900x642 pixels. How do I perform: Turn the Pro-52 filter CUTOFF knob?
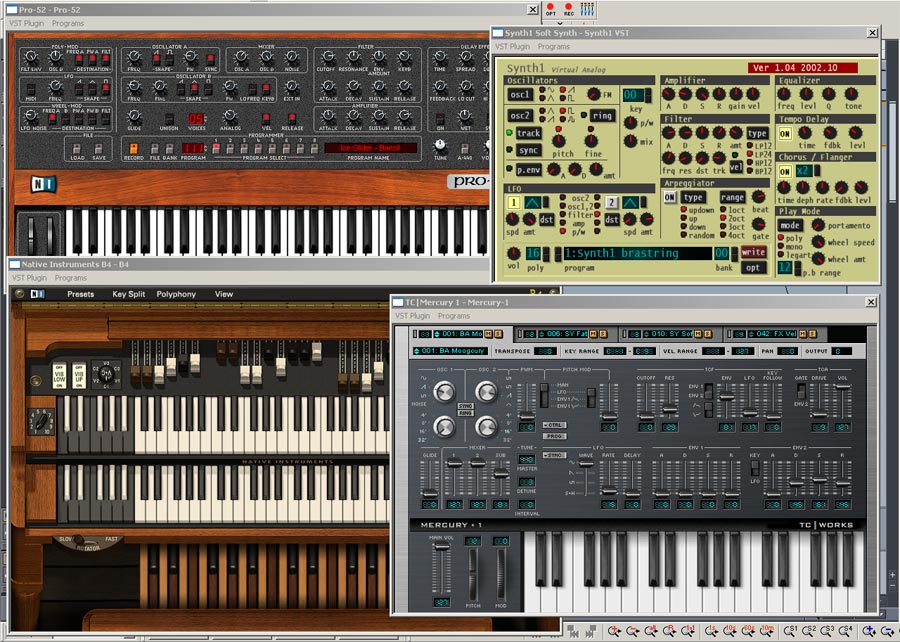328,57
